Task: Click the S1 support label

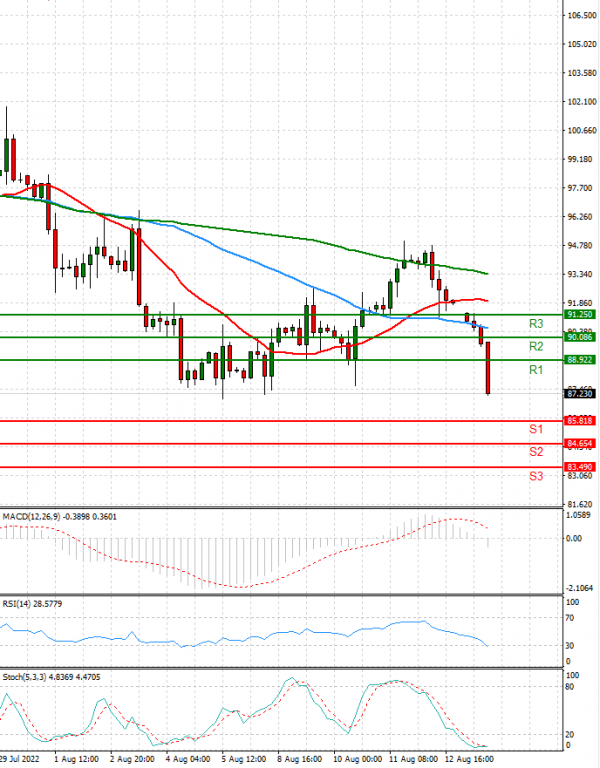Action: pos(536,429)
